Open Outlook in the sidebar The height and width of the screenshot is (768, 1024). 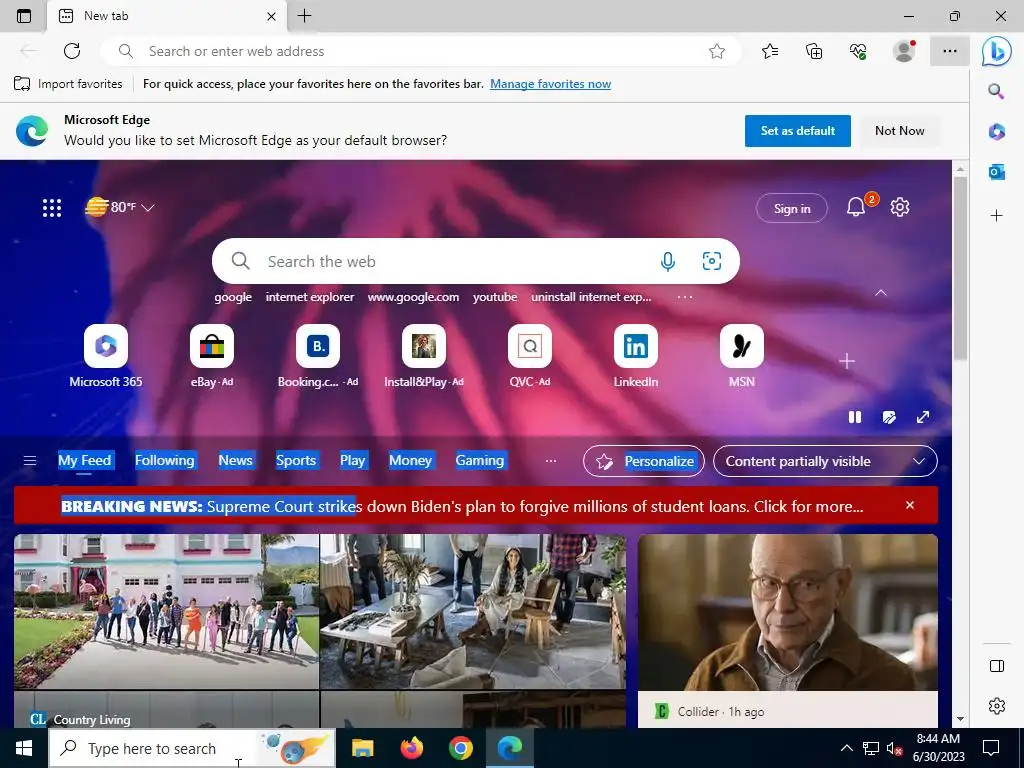pos(996,172)
